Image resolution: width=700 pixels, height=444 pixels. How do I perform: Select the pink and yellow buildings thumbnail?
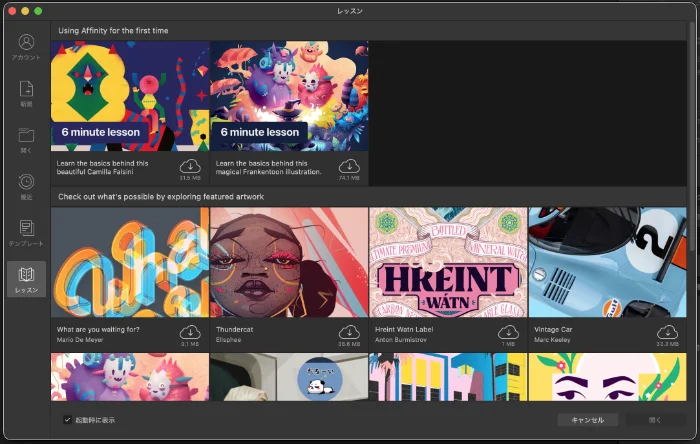(448, 377)
